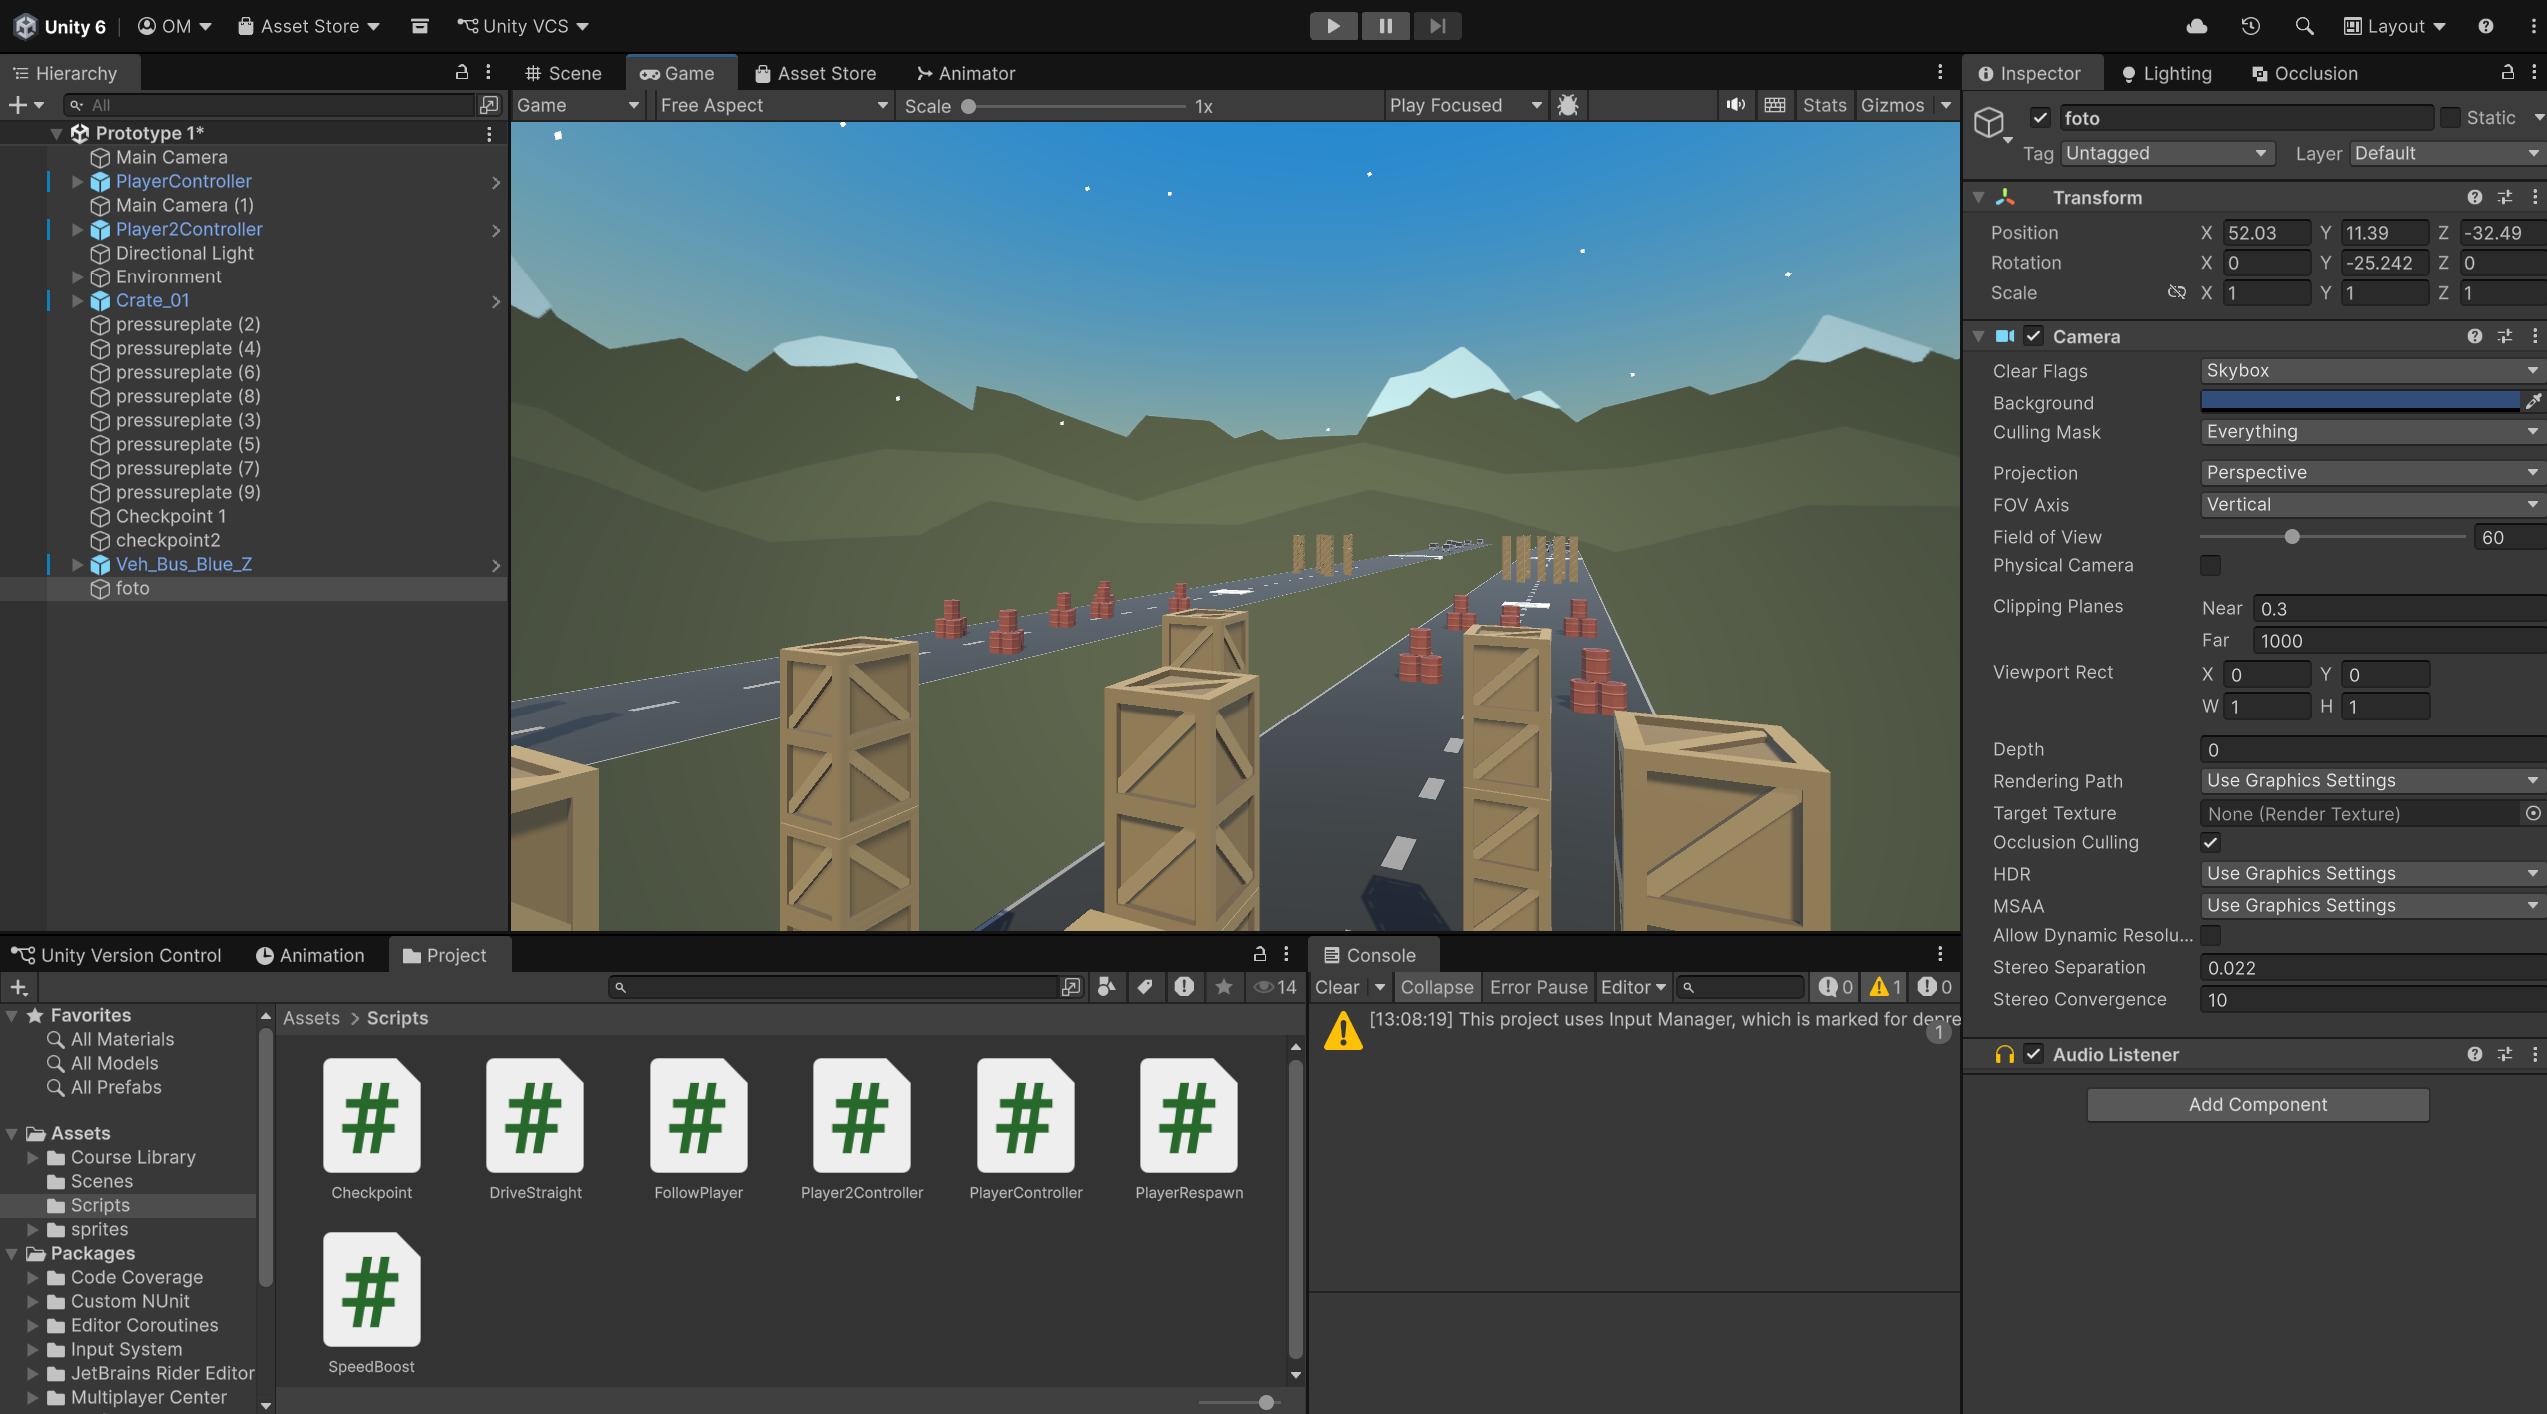Click the cloud services icon

(x=2197, y=26)
